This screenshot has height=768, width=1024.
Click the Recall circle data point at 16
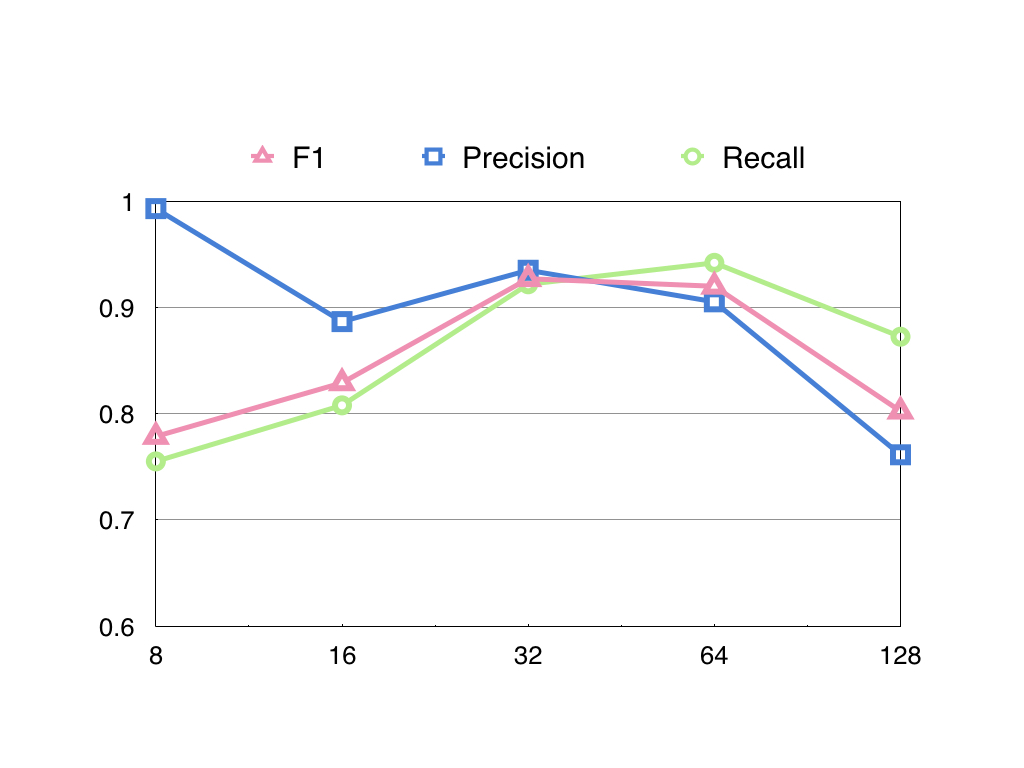pyautogui.click(x=342, y=405)
